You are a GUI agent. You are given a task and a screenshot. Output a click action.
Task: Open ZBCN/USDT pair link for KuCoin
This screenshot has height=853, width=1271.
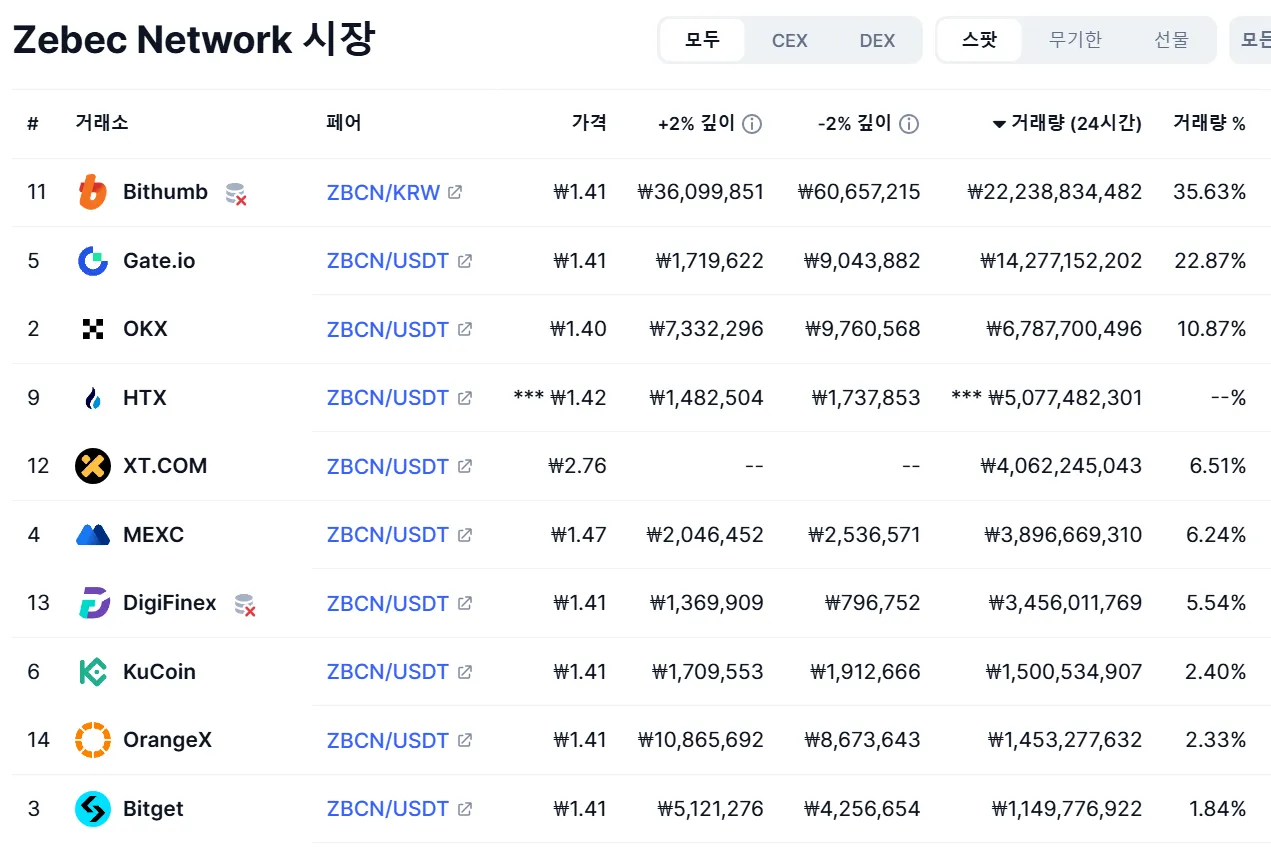coord(388,672)
